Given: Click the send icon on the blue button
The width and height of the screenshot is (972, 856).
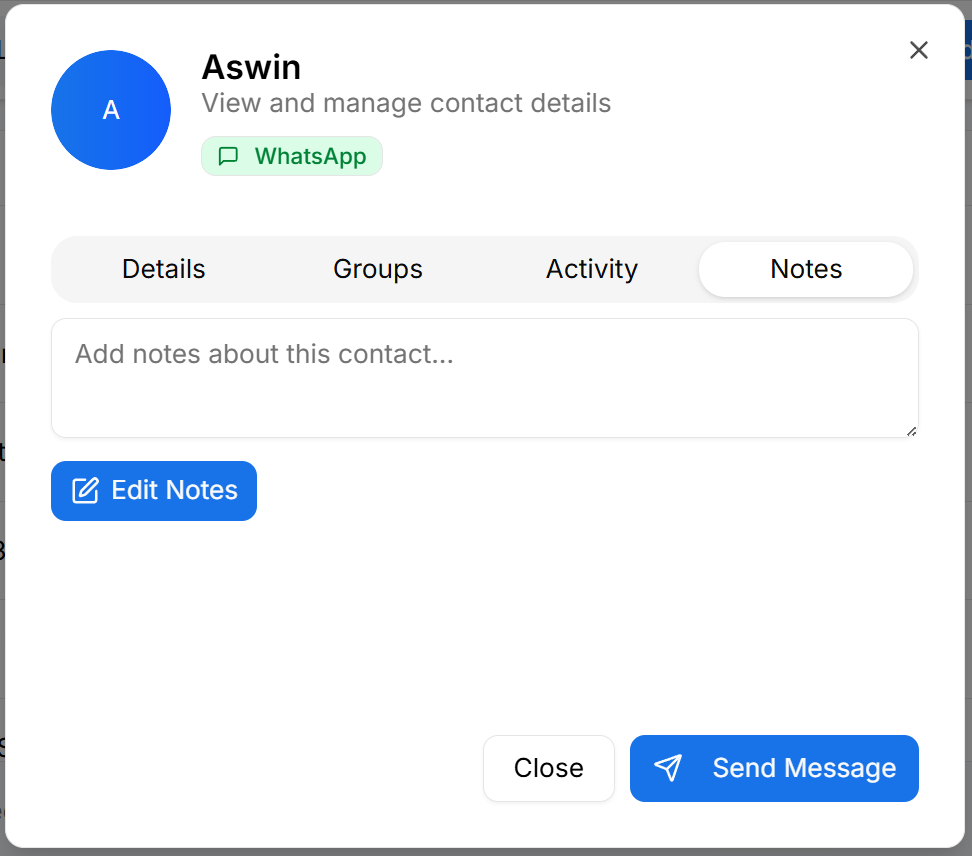Looking at the screenshot, I should click(x=668, y=768).
